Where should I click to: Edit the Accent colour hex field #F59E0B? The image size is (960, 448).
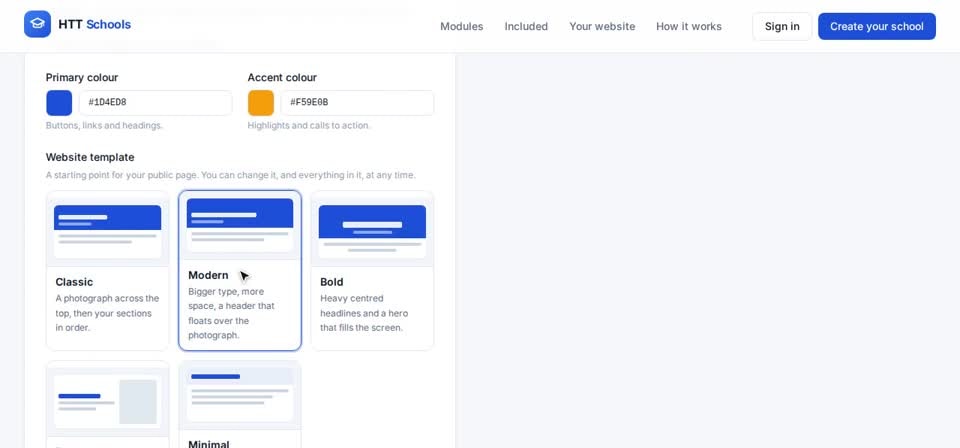[358, 103]
